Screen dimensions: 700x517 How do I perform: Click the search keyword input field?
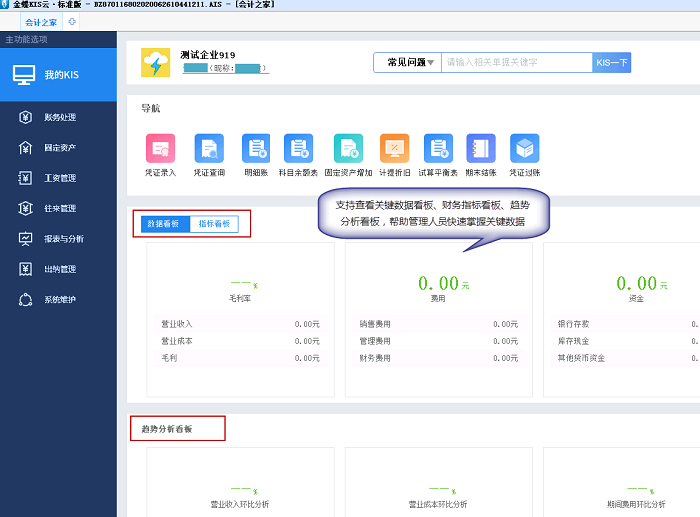point(515,63)
